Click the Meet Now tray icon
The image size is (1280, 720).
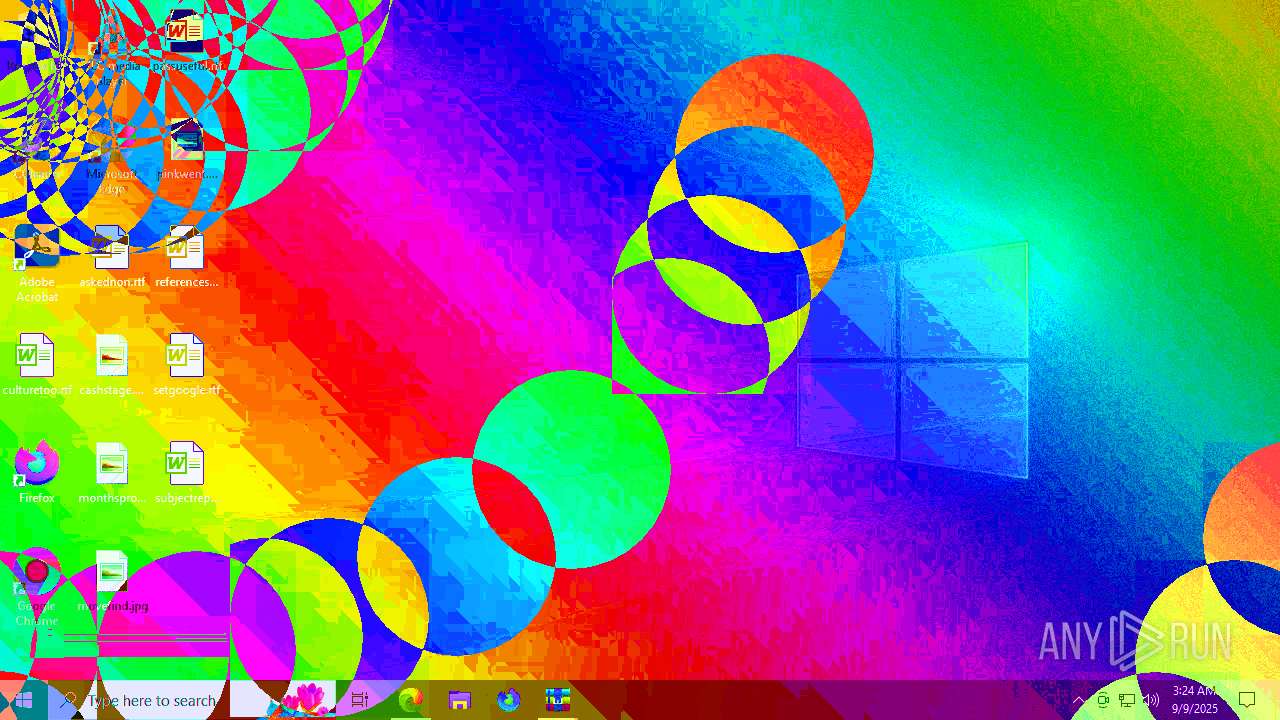click(x=1103, y=700)
